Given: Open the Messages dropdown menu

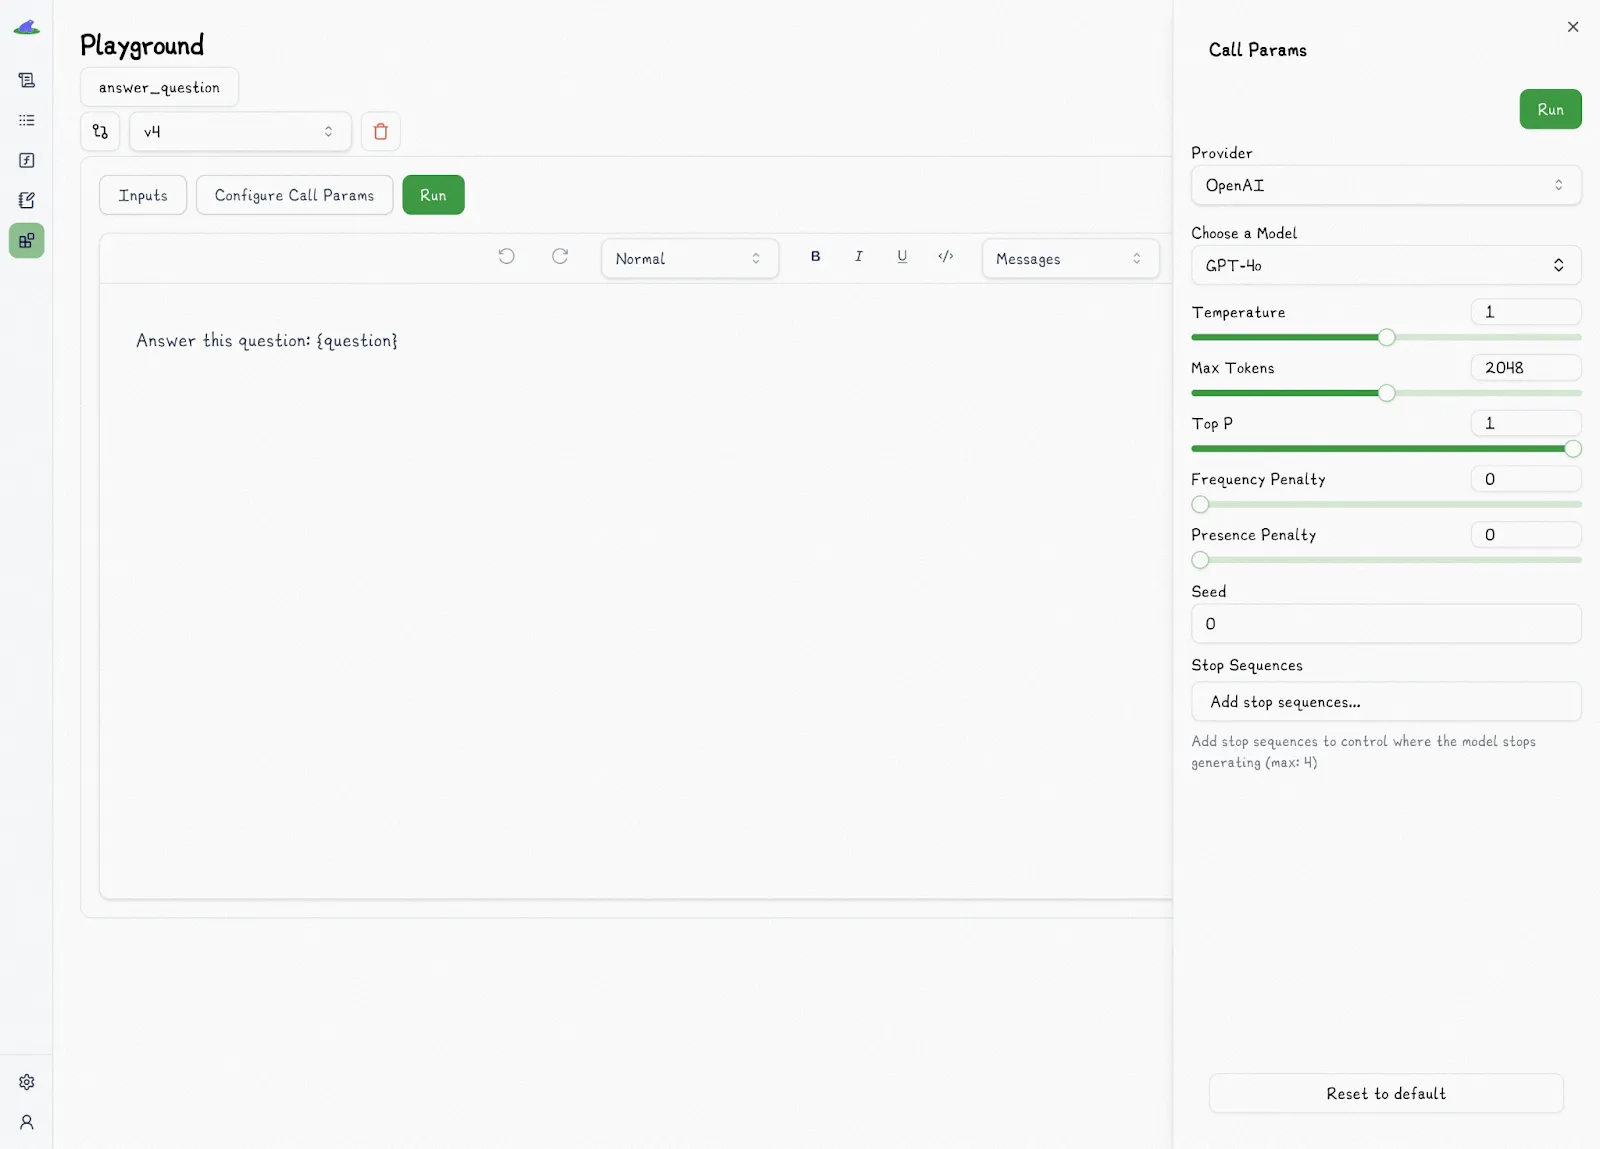Looking at the screenshot, I should tap(1069, 259).
